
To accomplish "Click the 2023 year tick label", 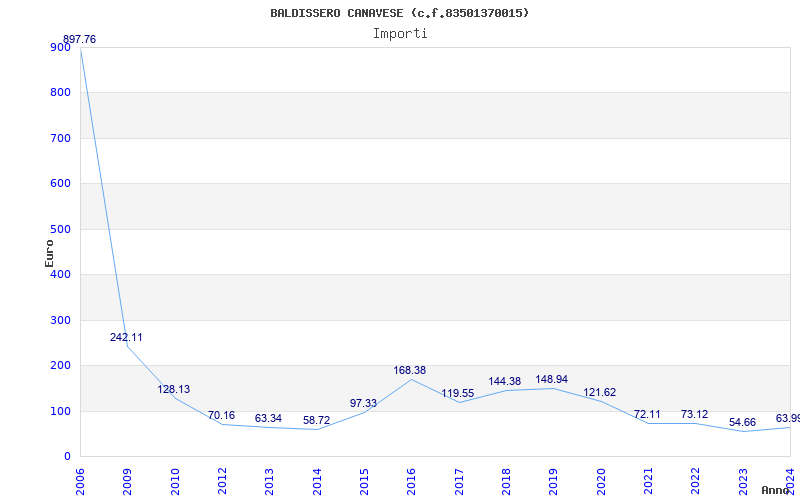I will click(x=743, y=481).
